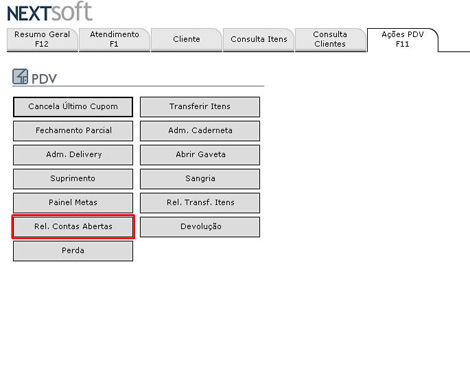Click the Perda button

click(73, 251)
